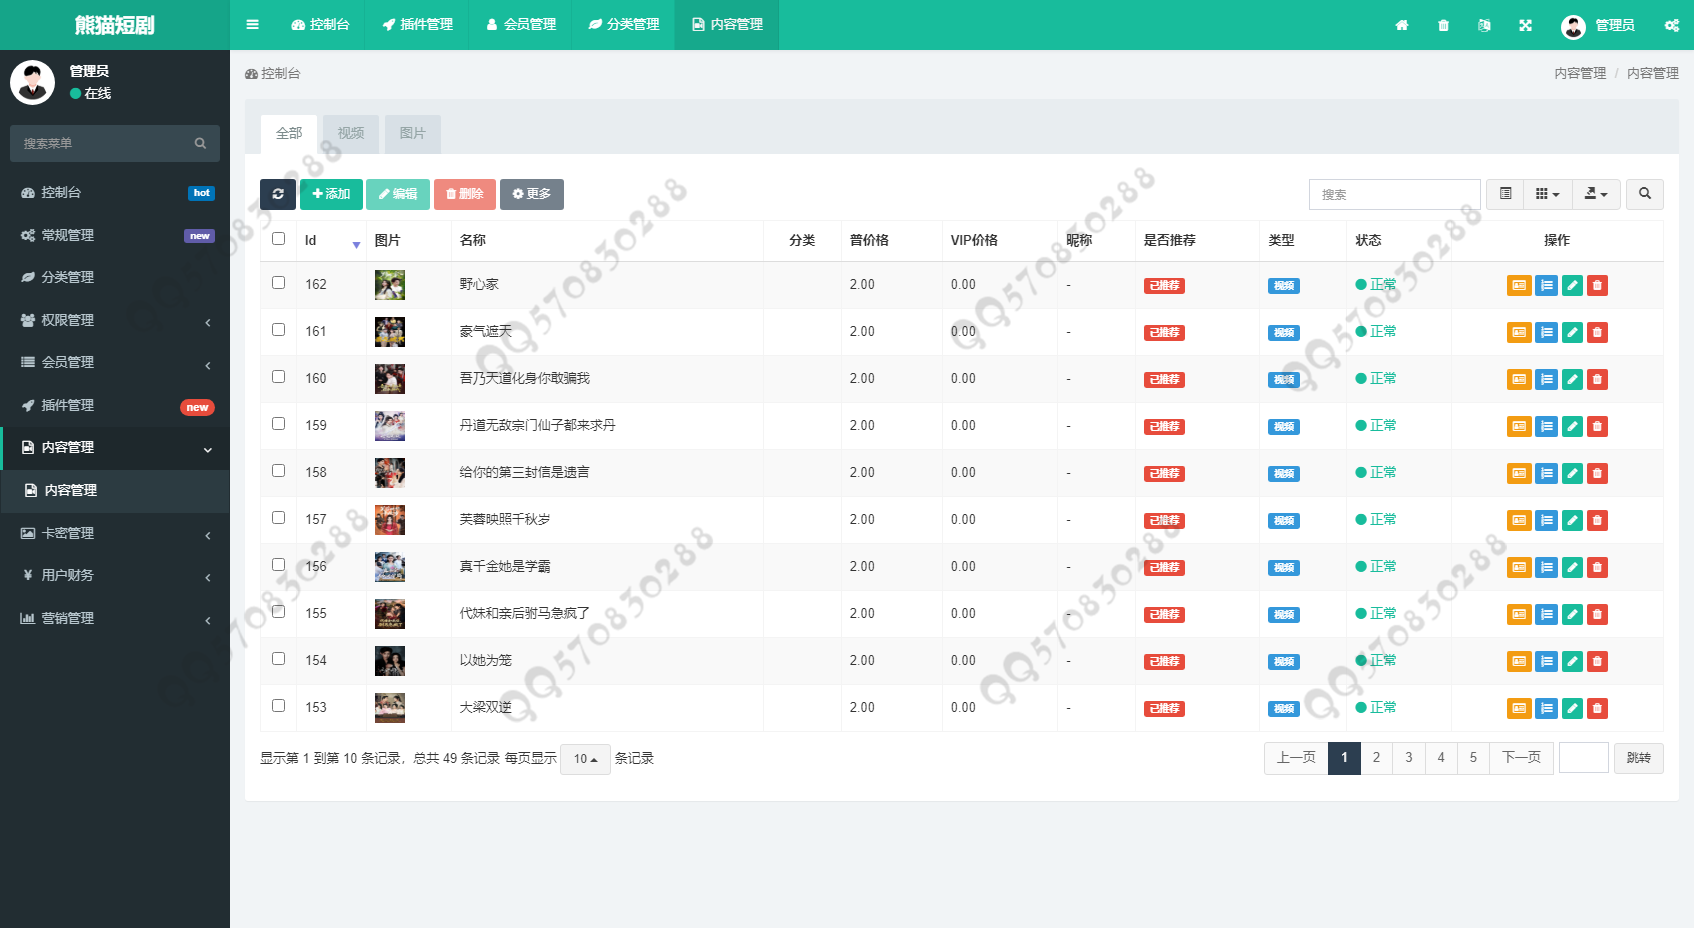Select the checkbox for row 157

279,518
